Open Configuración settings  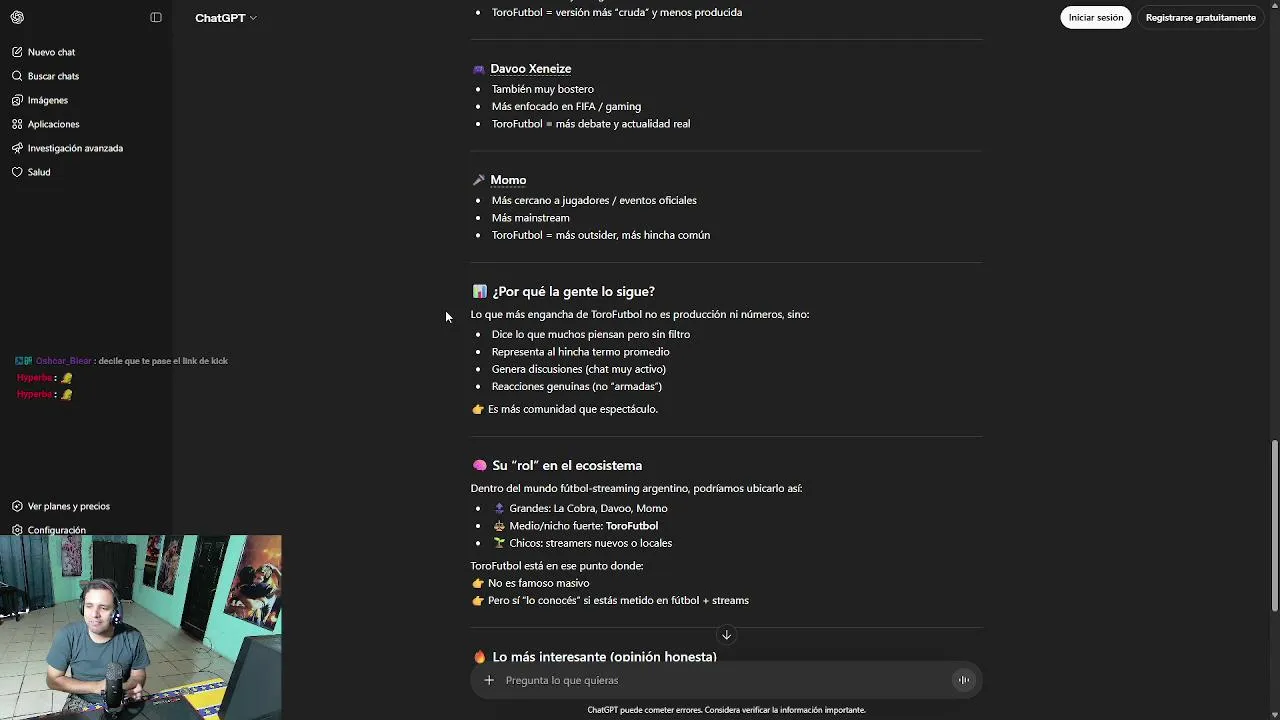(x=56, y=529)
